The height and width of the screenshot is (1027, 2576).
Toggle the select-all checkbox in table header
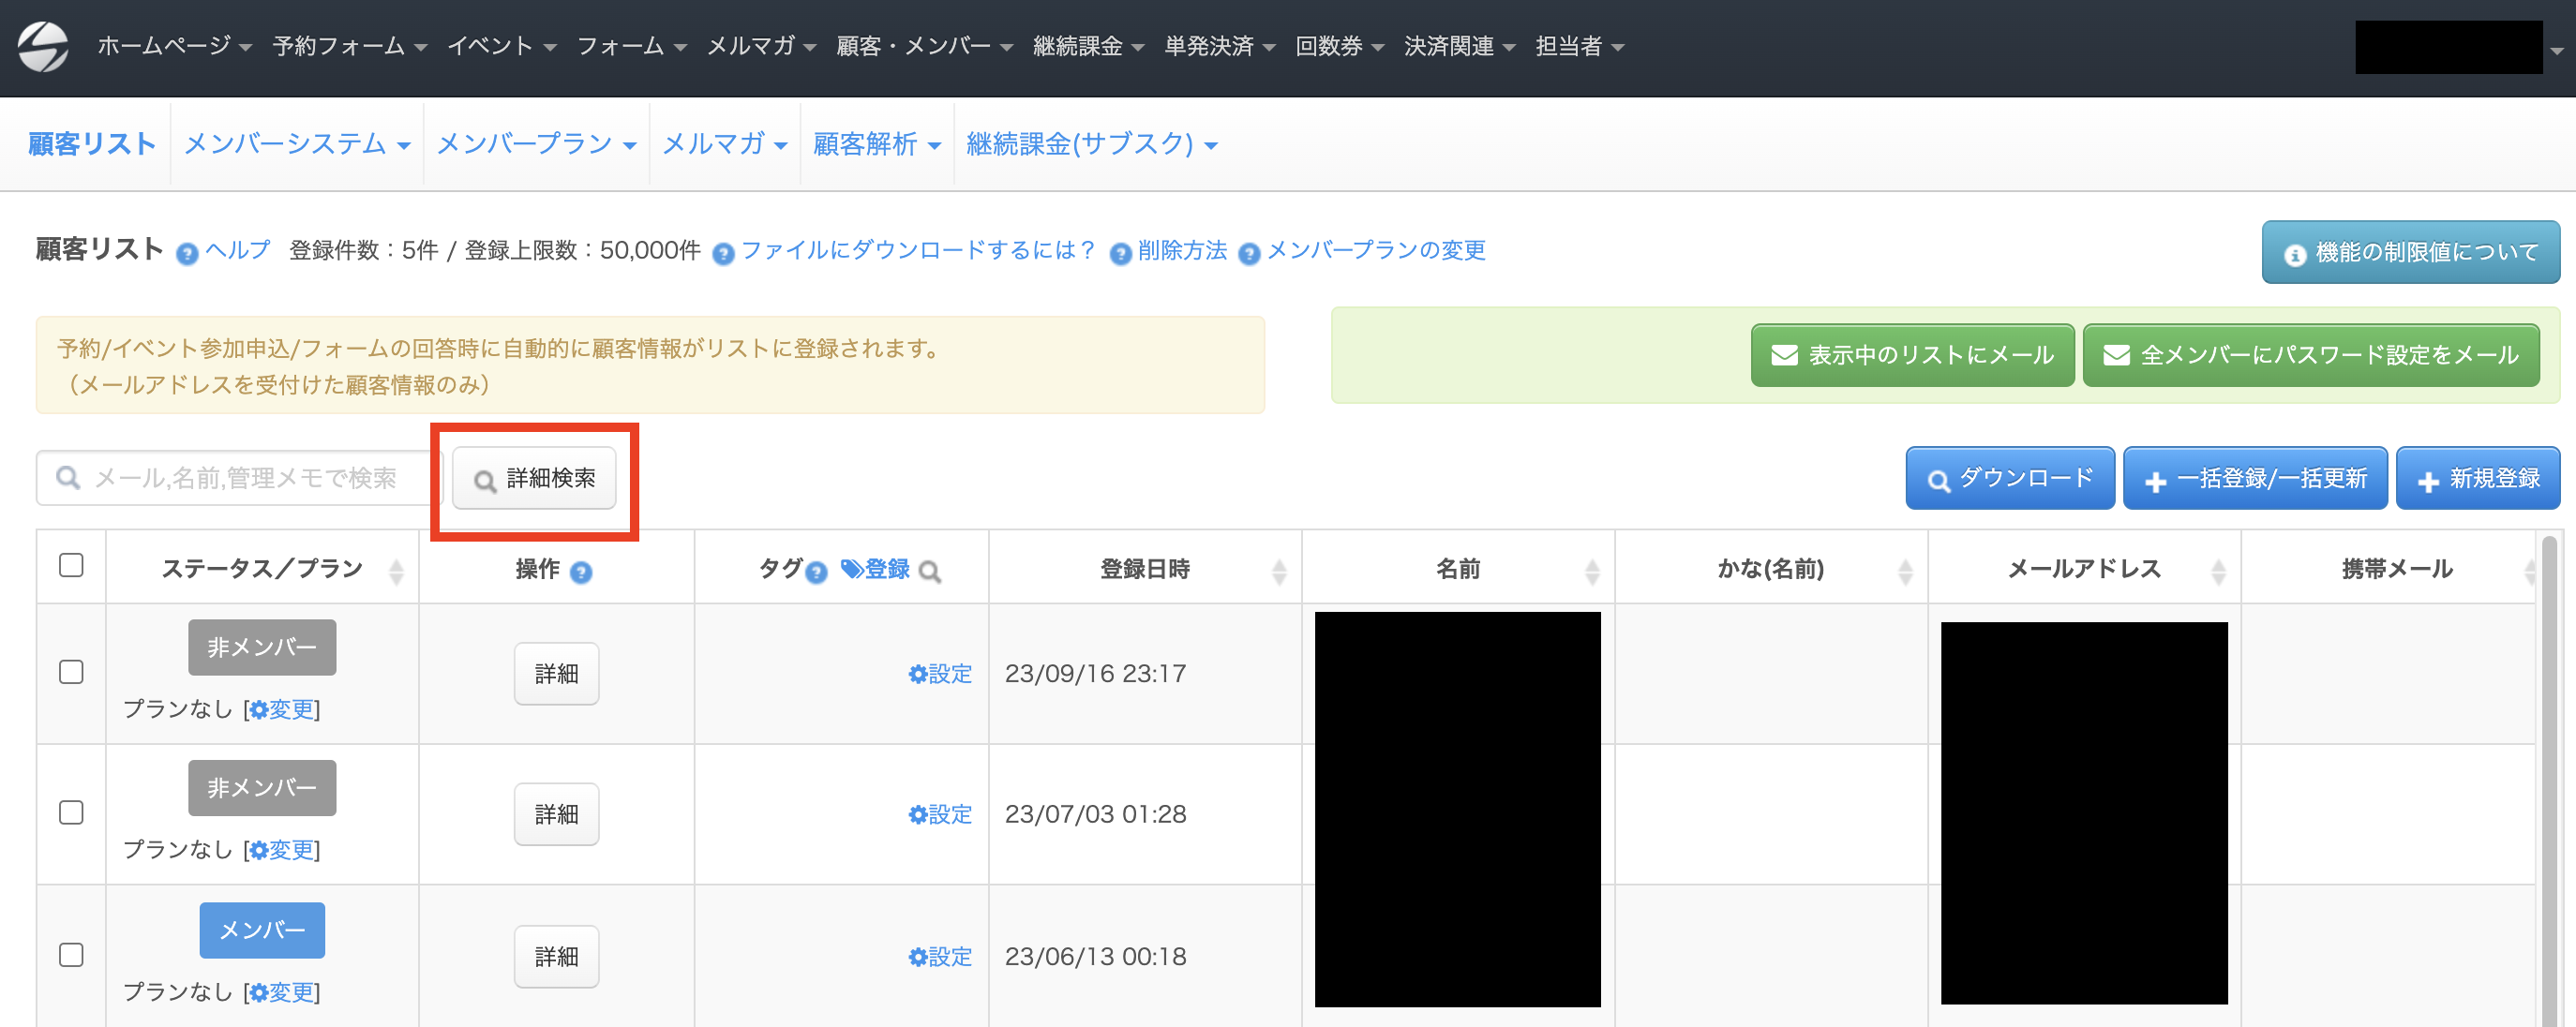coord(71,565)
